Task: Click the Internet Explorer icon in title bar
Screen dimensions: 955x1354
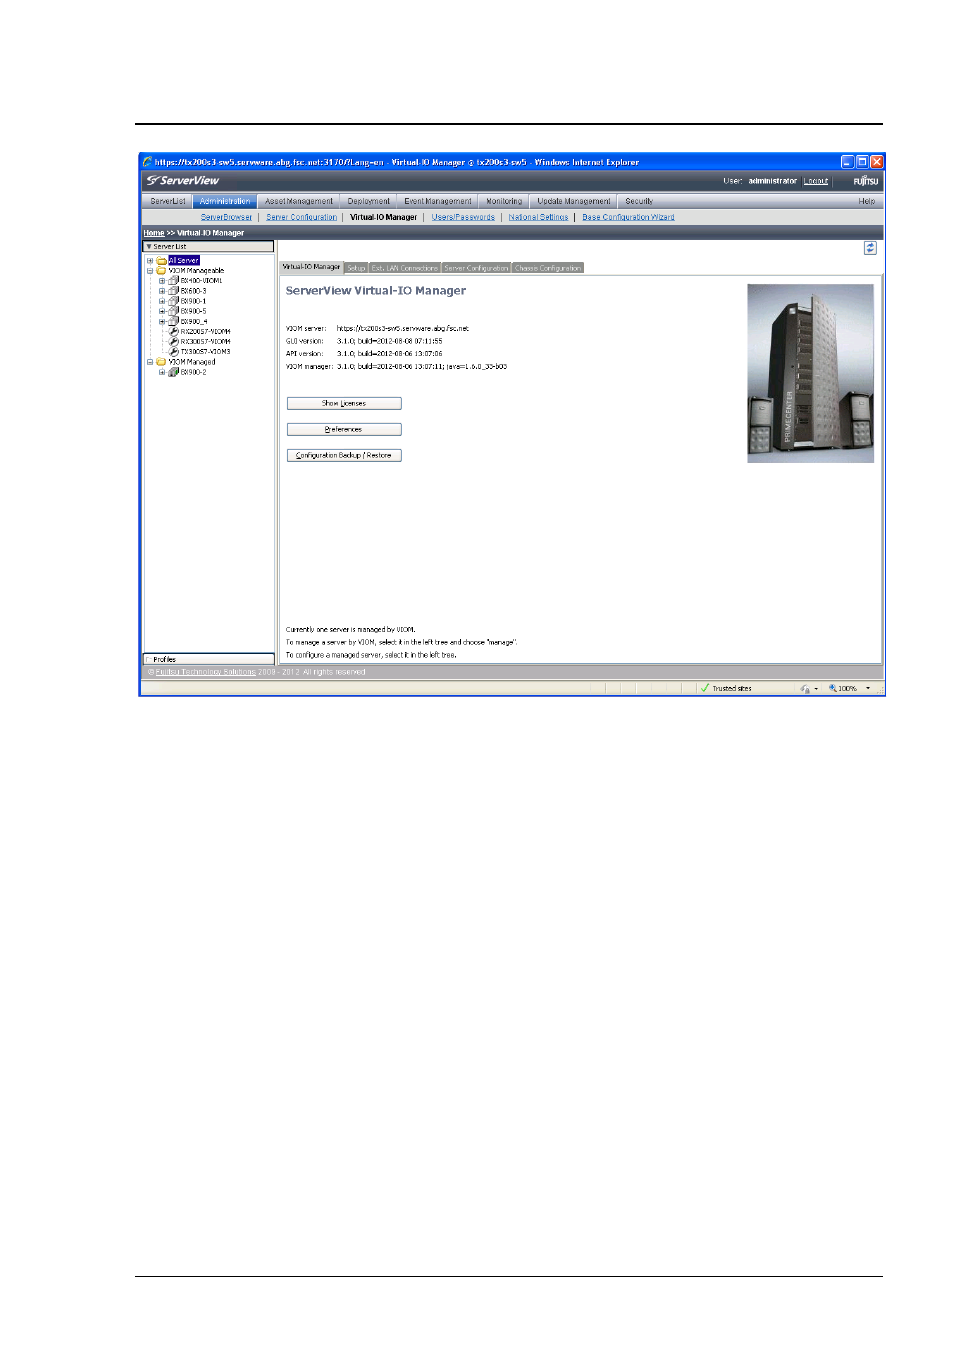Action: pyautogui.click(x=148, y=161)
